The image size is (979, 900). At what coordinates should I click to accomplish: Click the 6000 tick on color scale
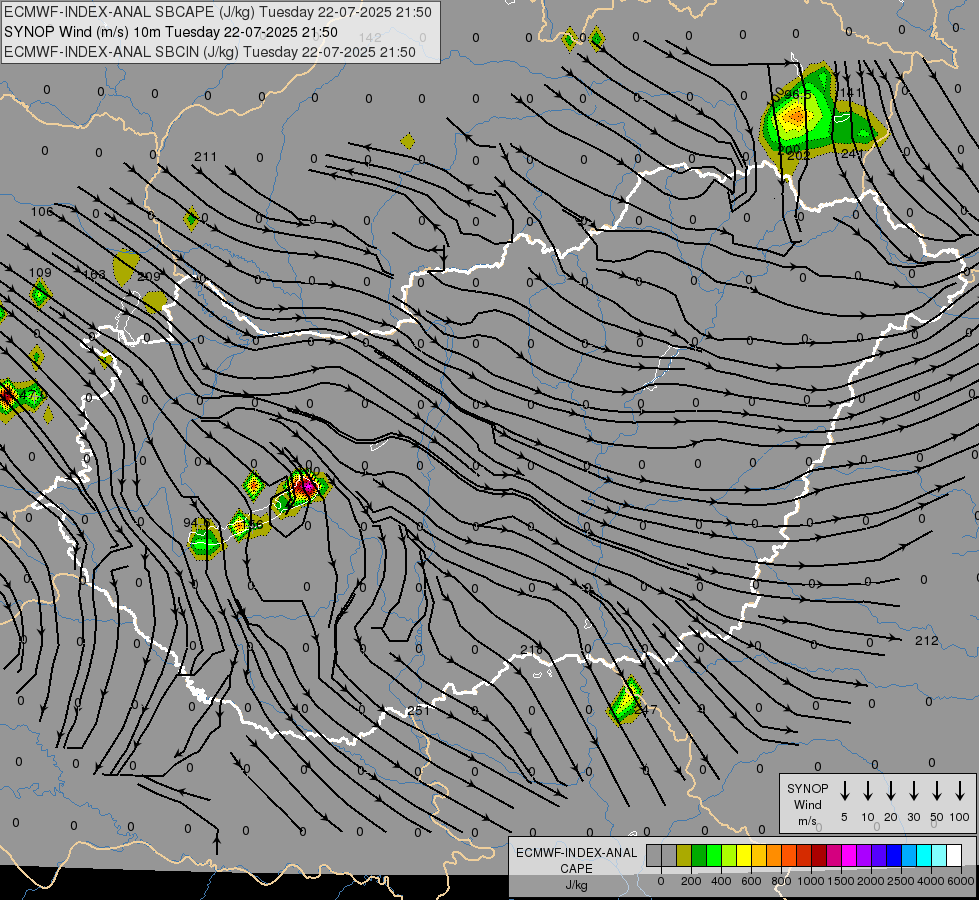961,881
